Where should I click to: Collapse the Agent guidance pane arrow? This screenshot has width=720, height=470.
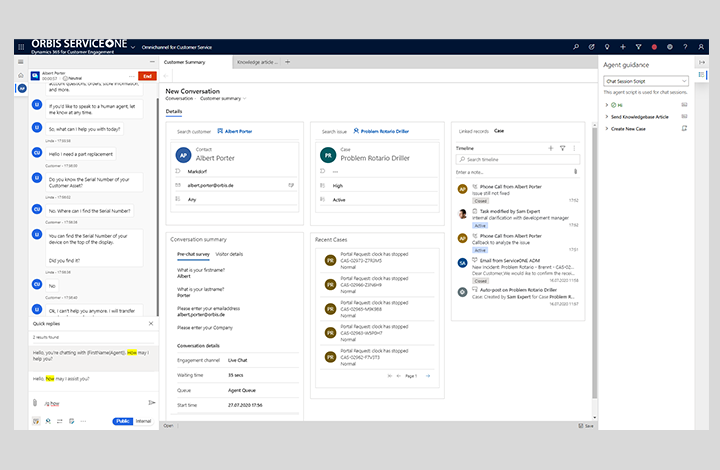(x=702, y=62)
